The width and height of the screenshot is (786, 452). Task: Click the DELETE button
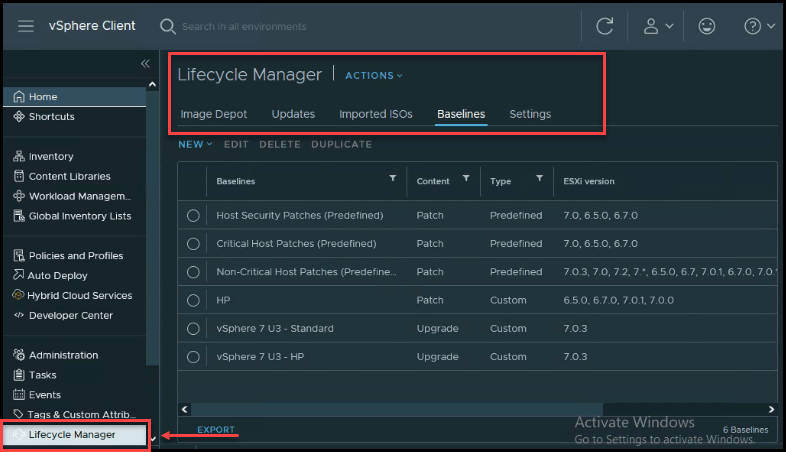[280, 144]
